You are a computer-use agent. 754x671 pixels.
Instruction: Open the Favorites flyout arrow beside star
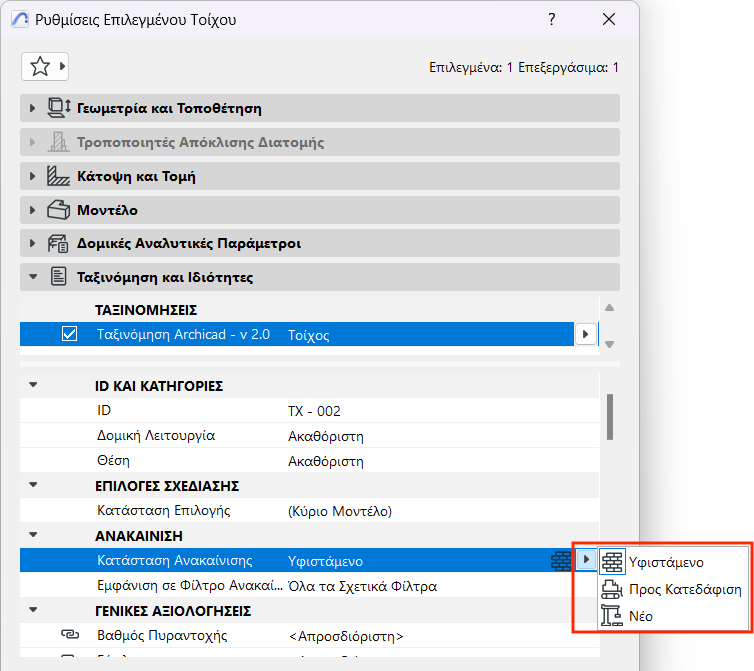[x=62, y=66]
